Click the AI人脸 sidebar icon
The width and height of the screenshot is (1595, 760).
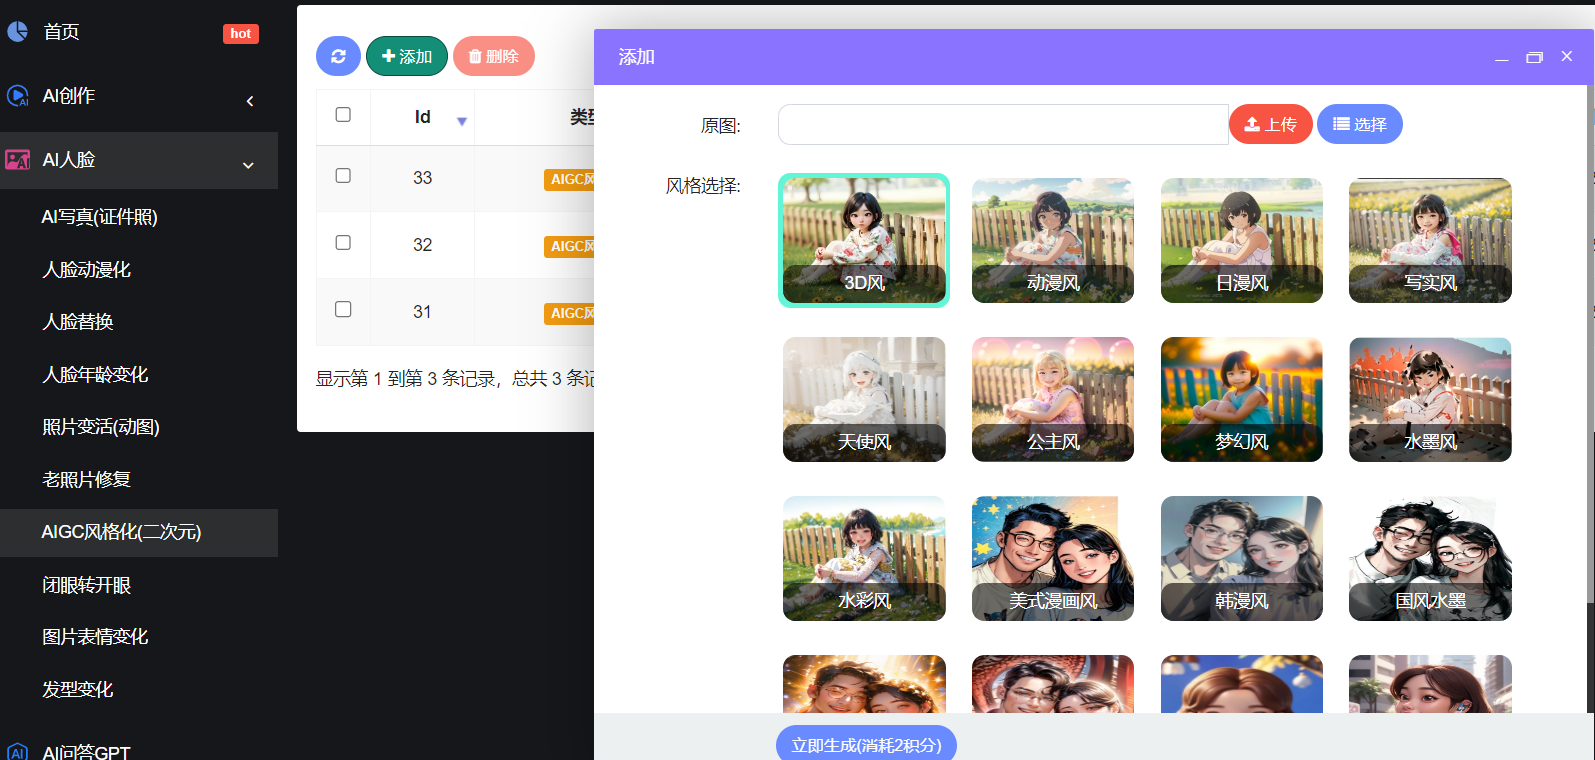(x=17, y=160)
